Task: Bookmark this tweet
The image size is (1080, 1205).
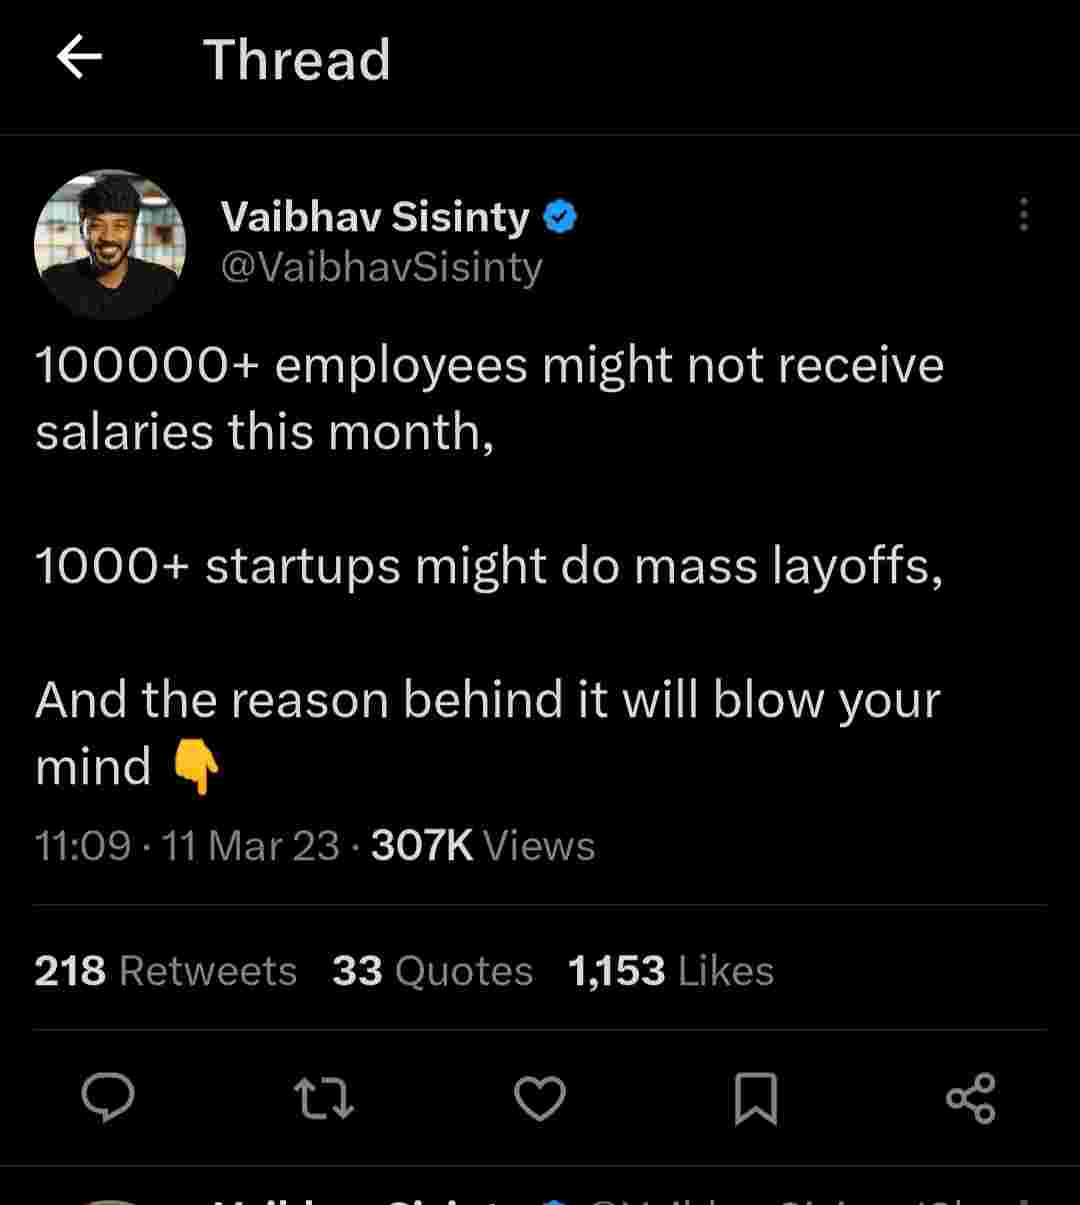Action: pos(756,1098)
